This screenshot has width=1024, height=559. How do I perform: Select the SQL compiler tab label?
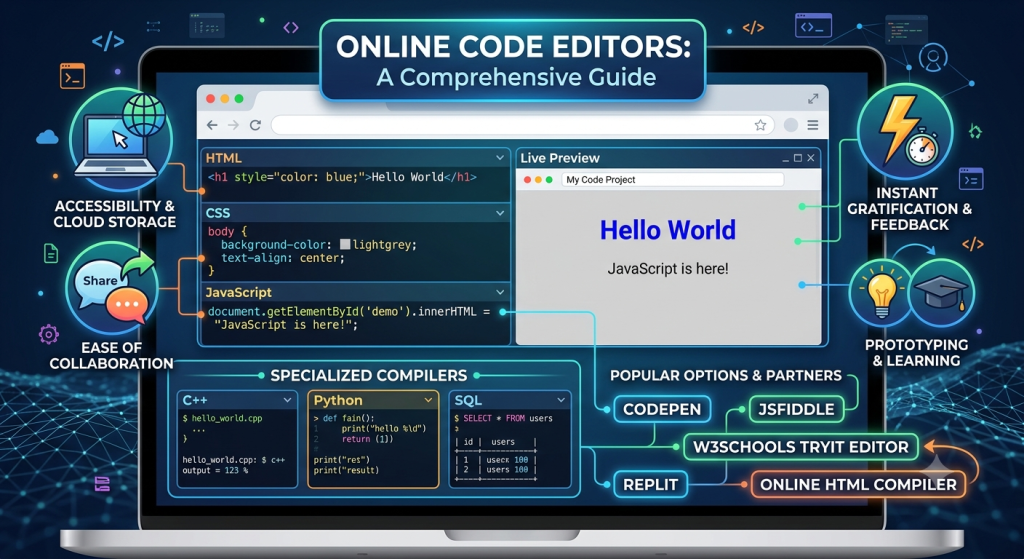468,400
